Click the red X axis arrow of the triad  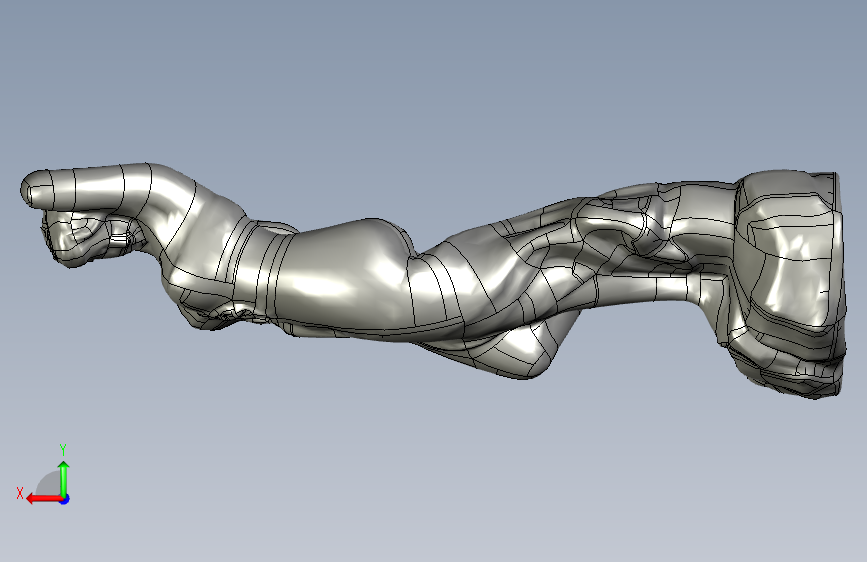coord(44,499)
